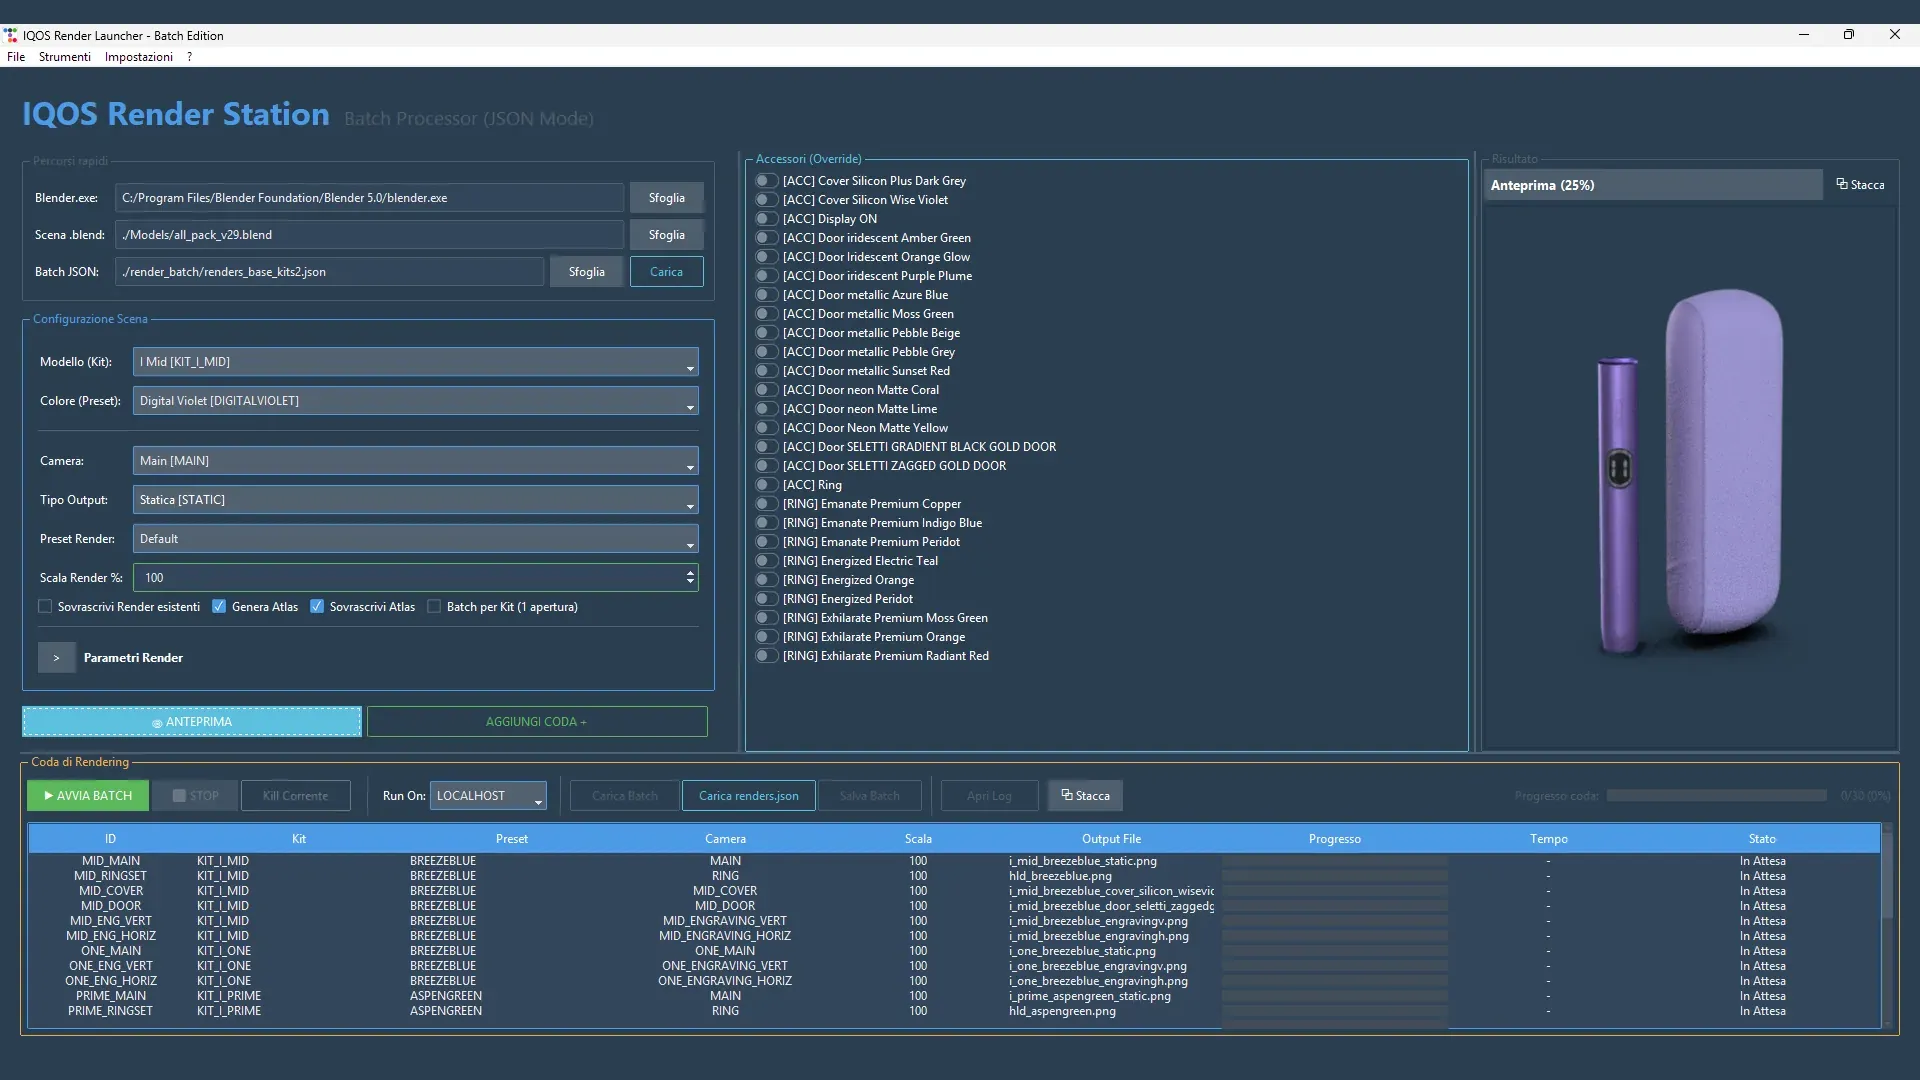Expand the Parametri Render section
Viewport: 1920px width, 1080px height.
click(56, 658)
